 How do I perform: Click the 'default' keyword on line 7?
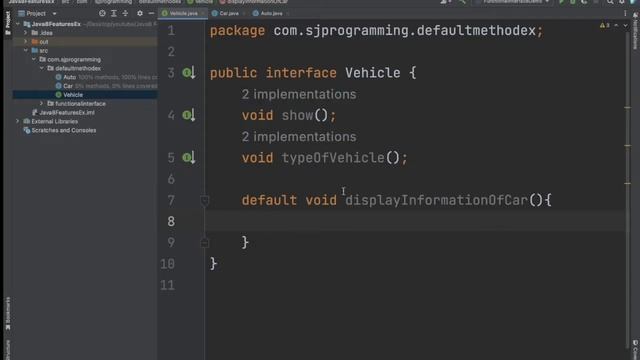point(269,200)
